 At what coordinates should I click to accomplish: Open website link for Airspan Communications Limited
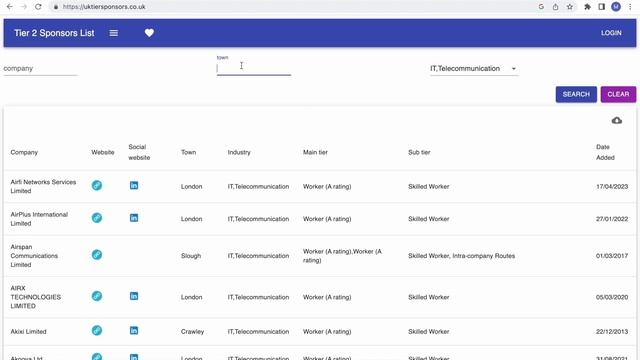point(97,255)
